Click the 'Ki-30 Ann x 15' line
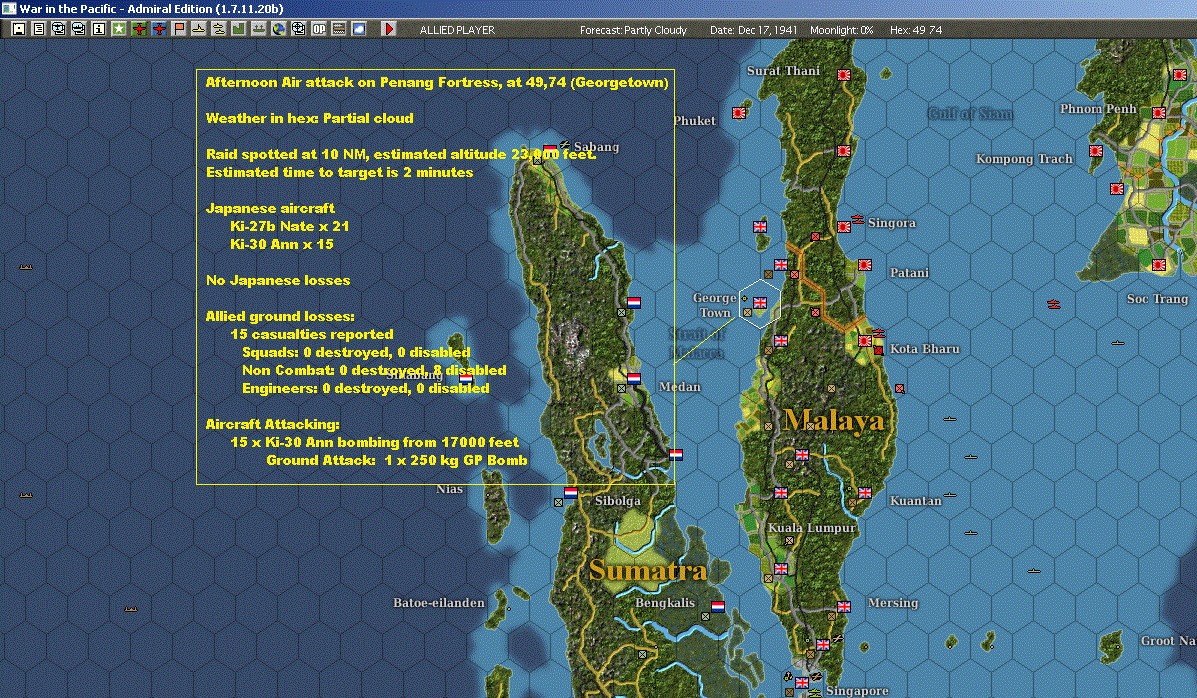 point(282,244)
